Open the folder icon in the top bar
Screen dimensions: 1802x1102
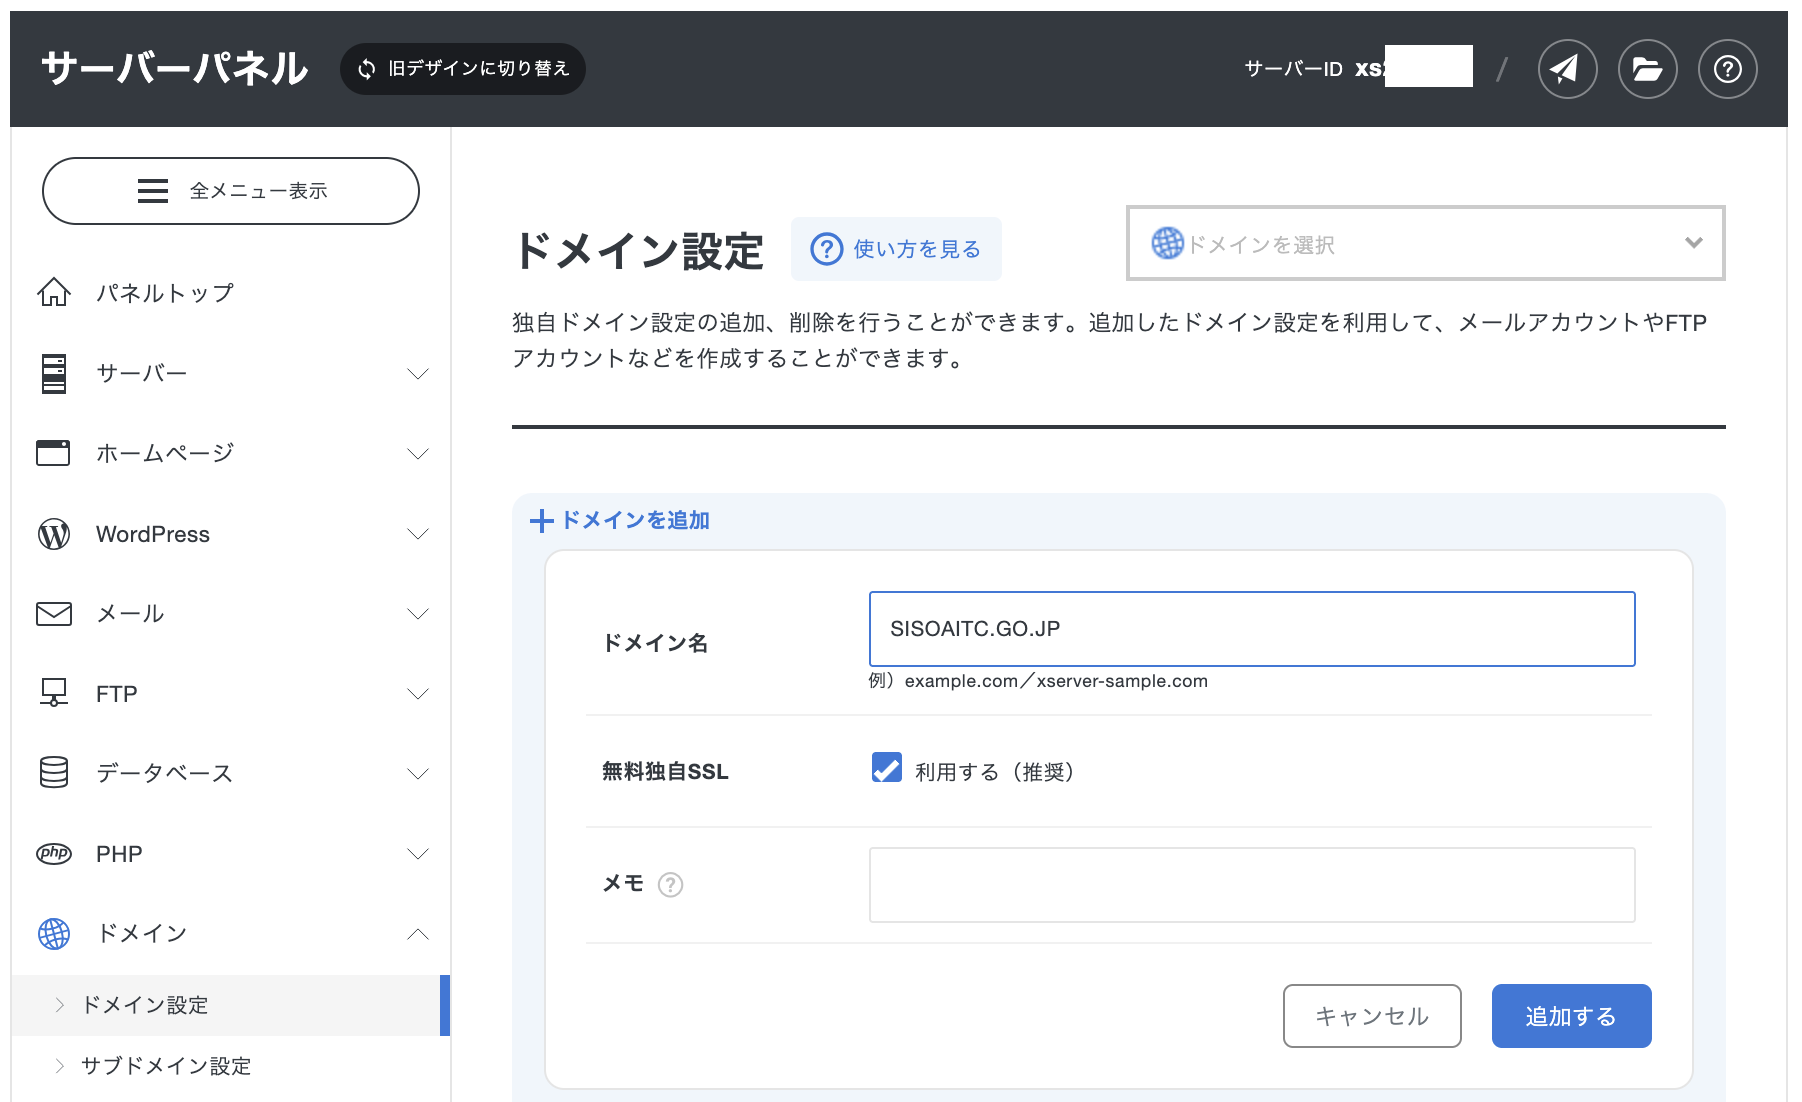click(x=1647, y=69)
